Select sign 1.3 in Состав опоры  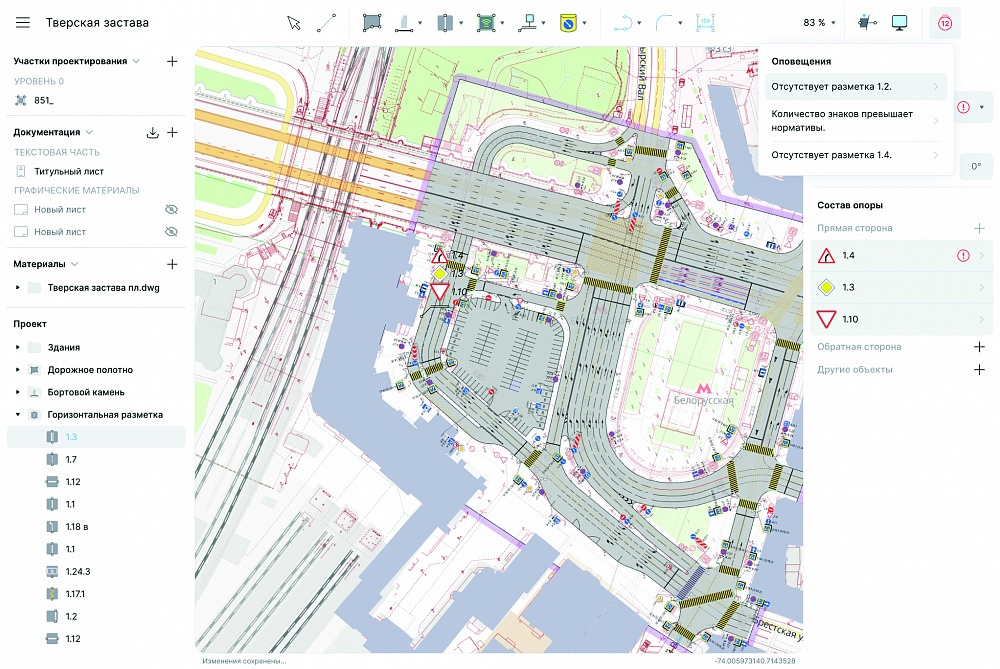[902, 288]
